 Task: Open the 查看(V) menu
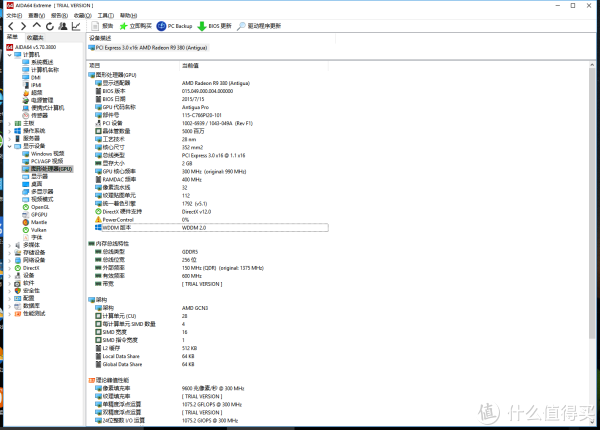[37, 15]
